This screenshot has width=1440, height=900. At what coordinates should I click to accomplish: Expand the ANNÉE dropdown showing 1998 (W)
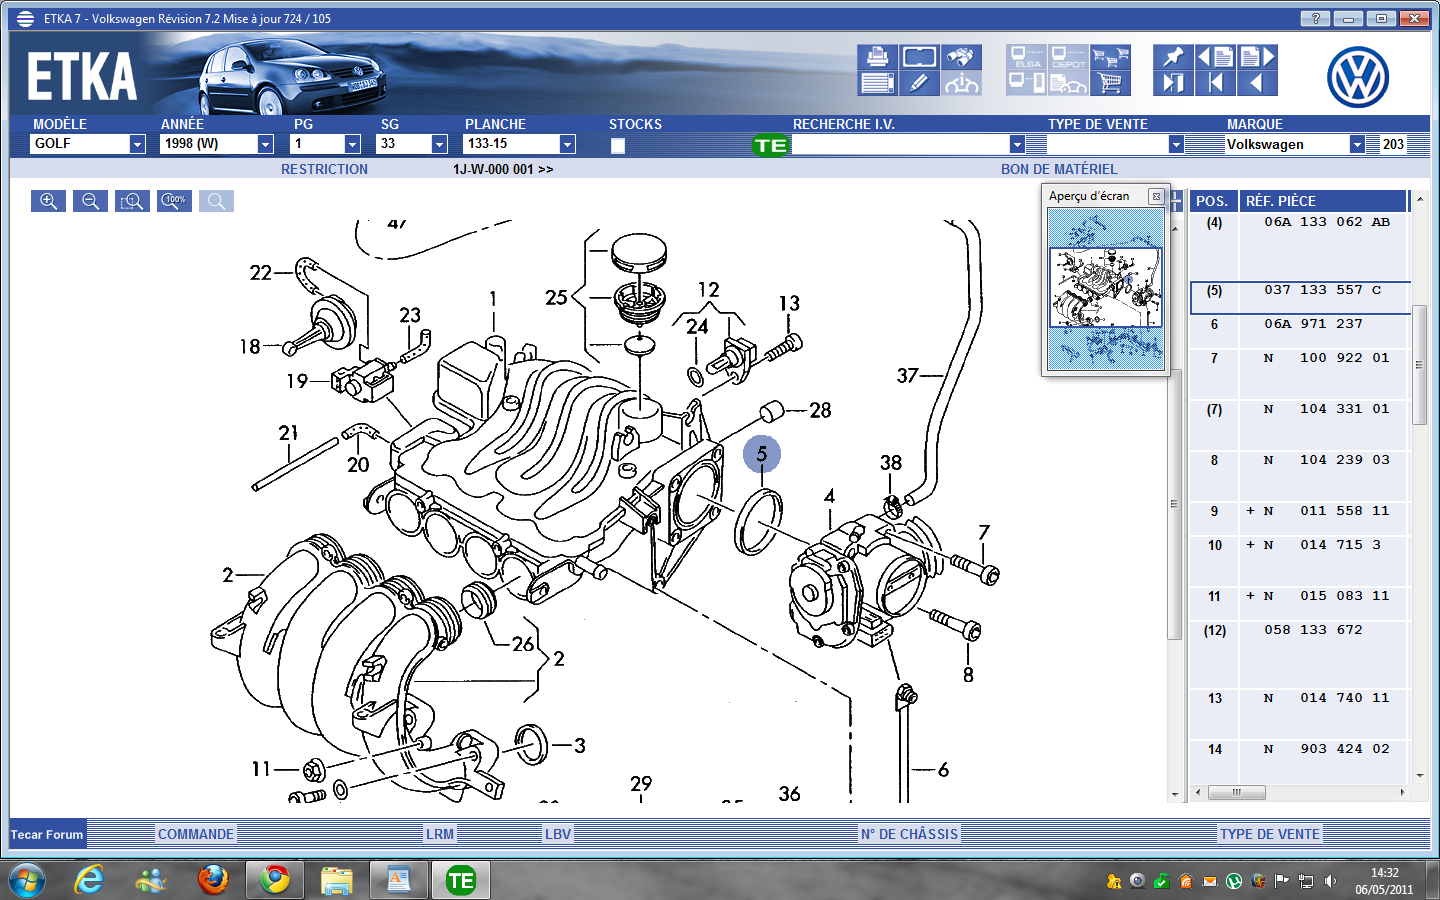pos(264,143)
